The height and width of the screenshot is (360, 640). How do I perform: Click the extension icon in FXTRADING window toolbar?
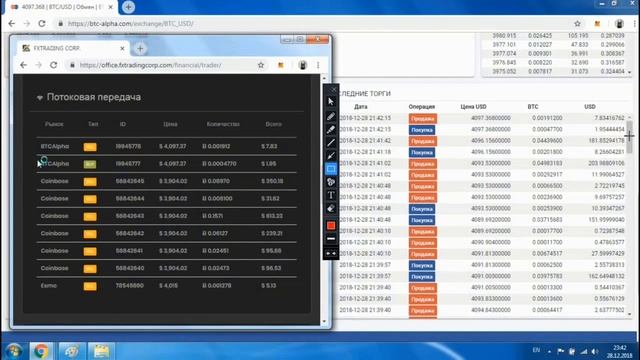point(281,65)
